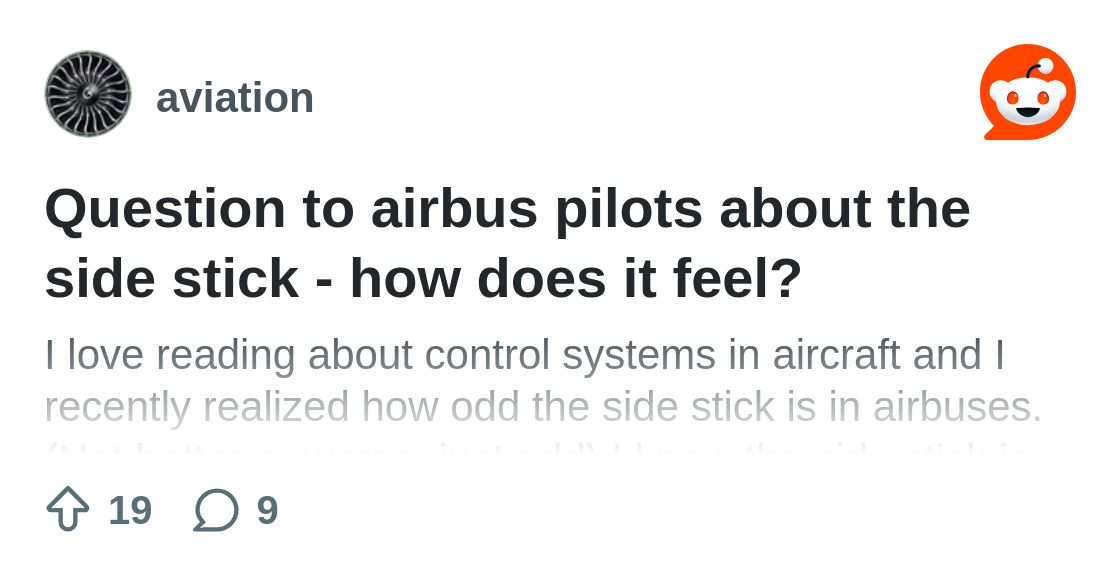Open comments via the speech bubble icon
Viewport: 1120px width, 584px height.
(216, 510)
